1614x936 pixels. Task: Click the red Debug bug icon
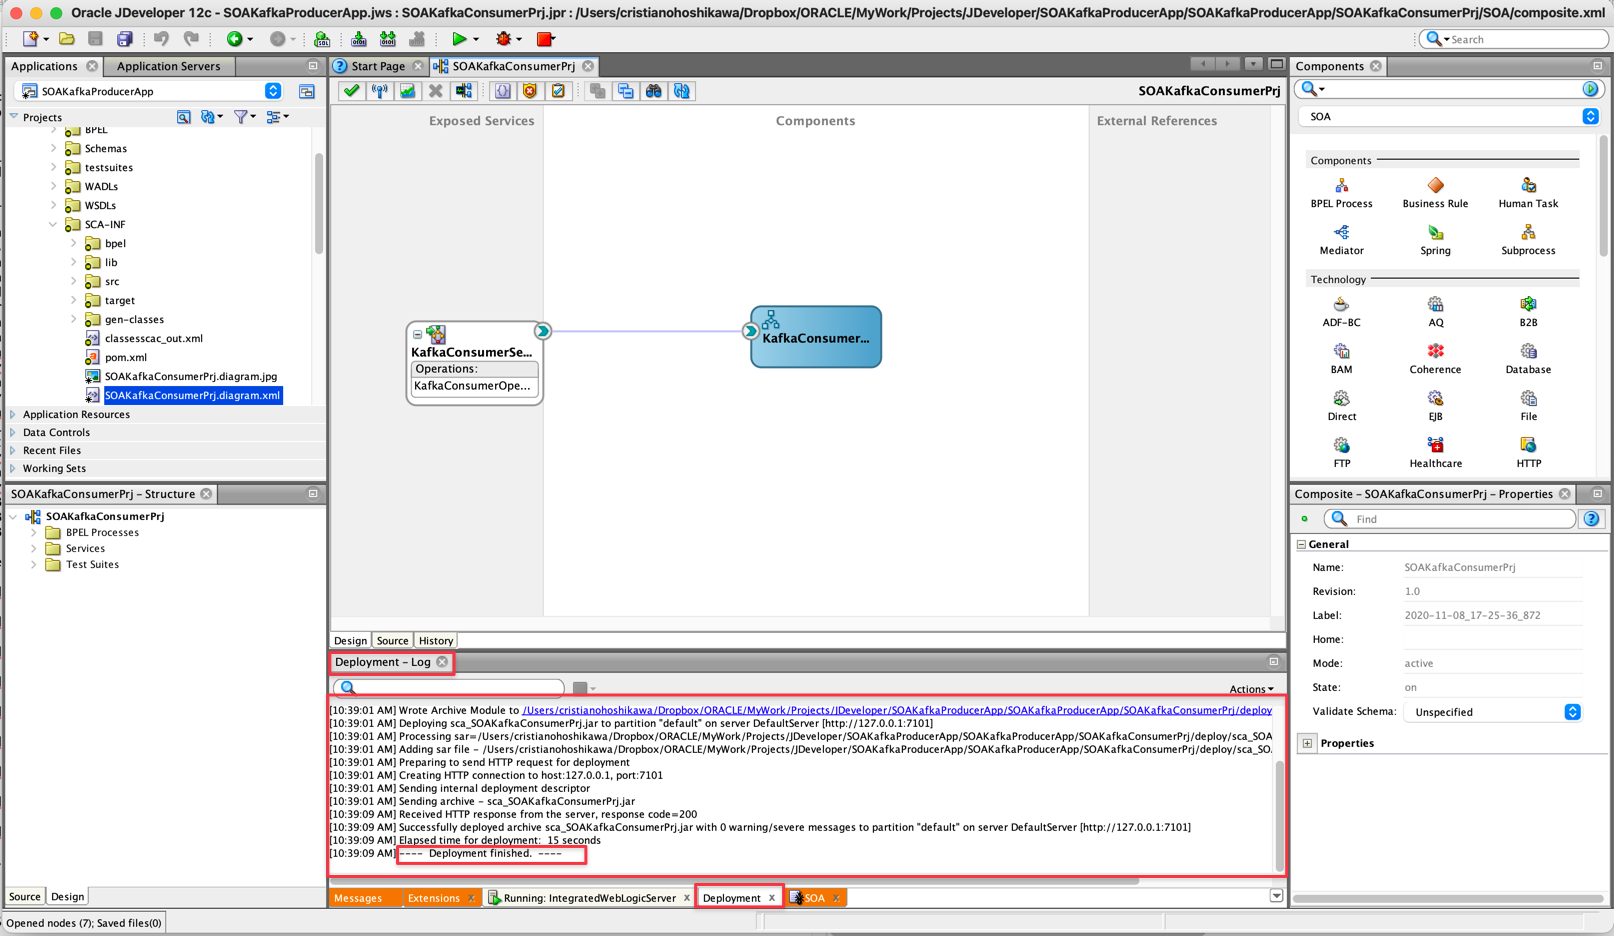pos(504,39)
